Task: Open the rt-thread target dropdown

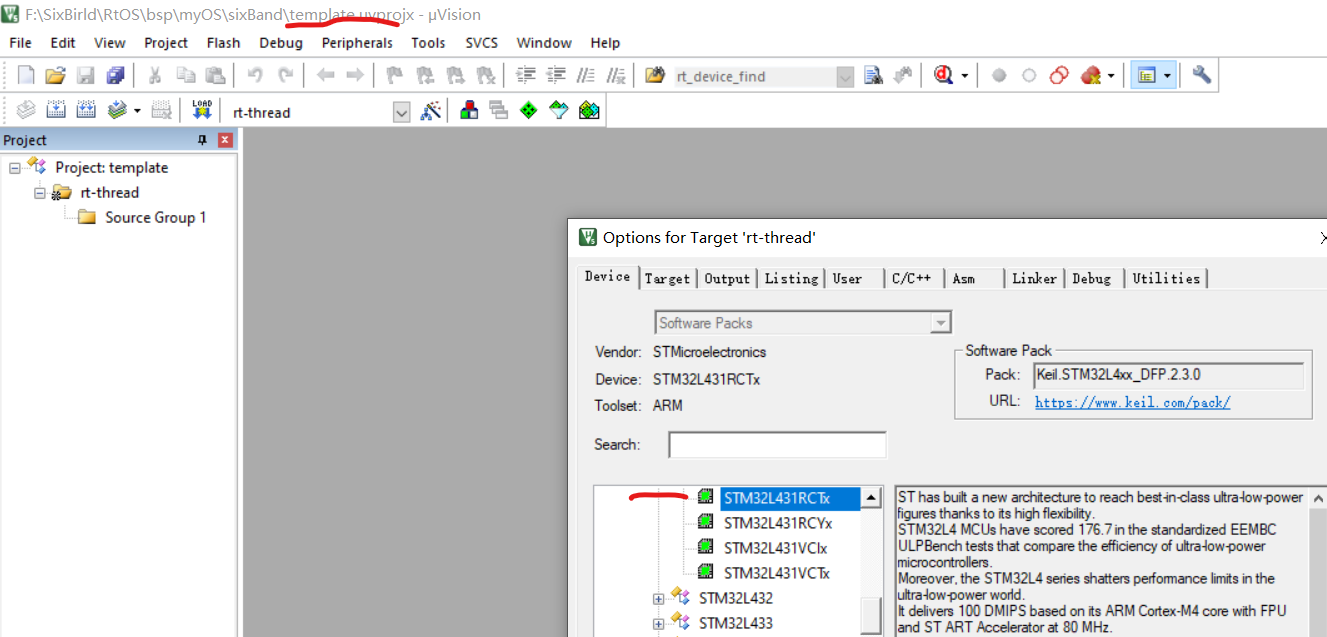Action: (x=402, y=112)
